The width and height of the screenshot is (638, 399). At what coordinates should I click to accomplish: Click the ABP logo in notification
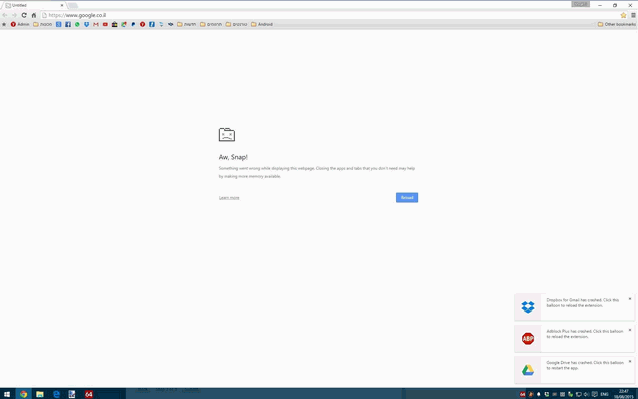point(528,338)
